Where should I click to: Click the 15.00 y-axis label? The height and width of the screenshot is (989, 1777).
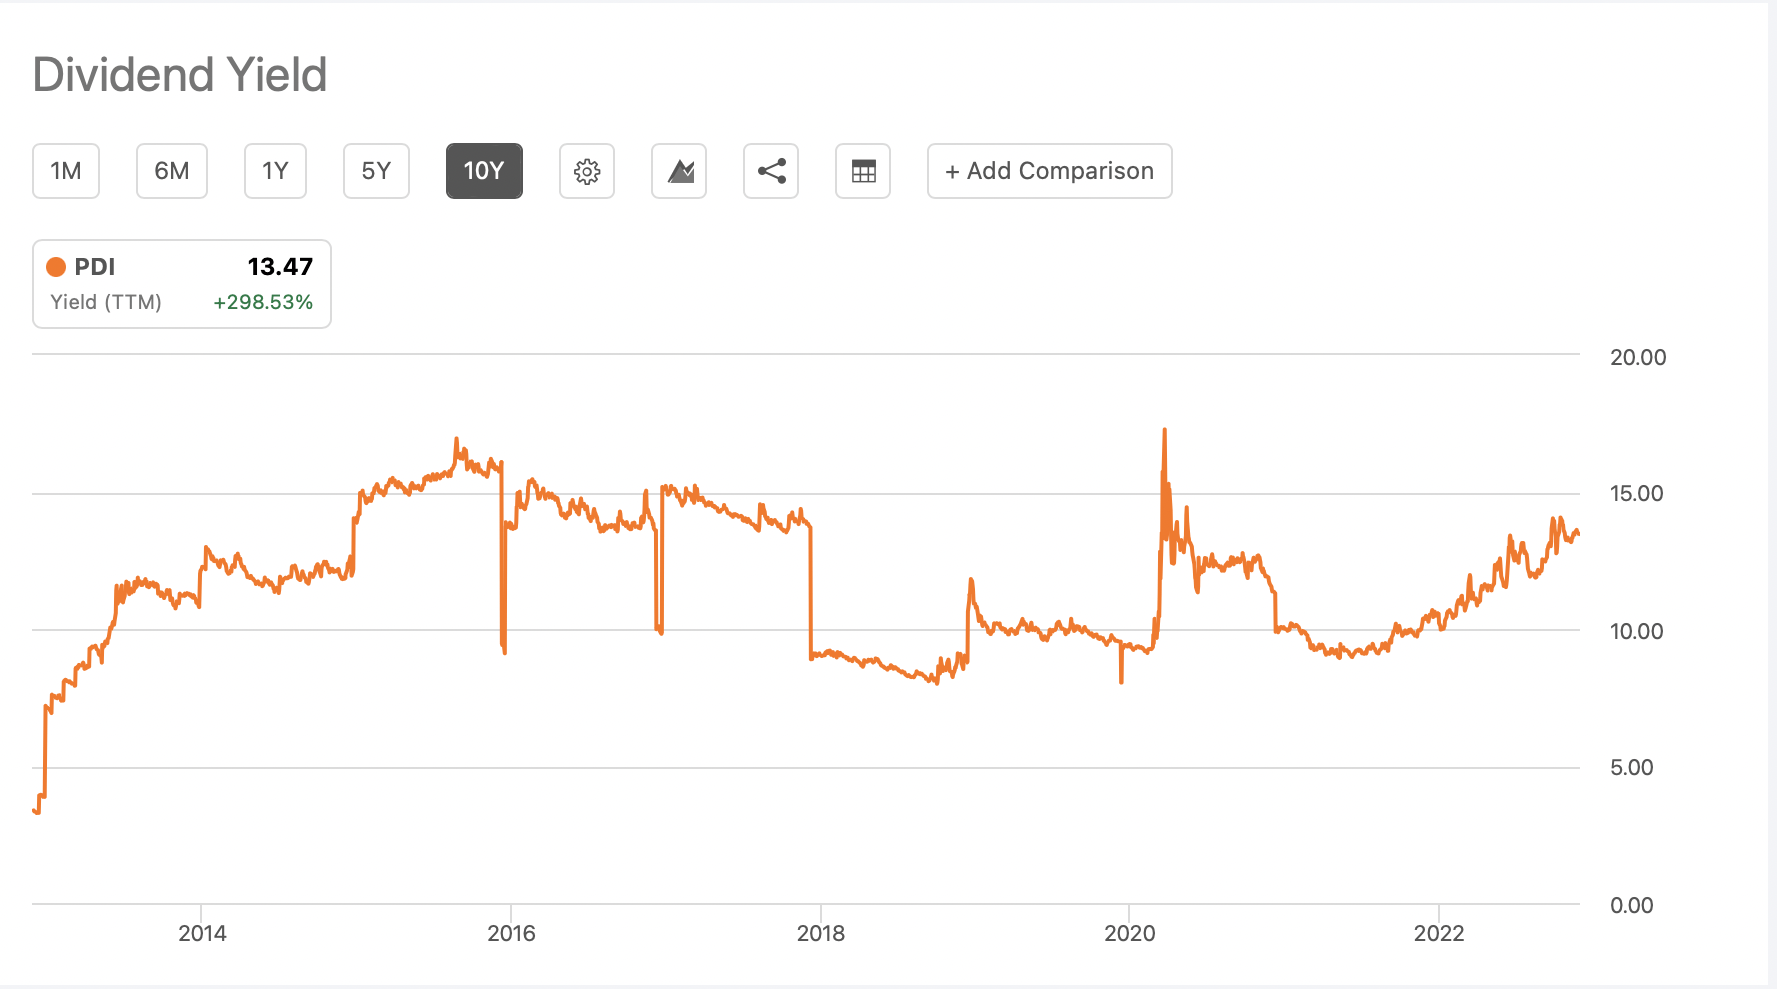click(x=1636, y=494)
